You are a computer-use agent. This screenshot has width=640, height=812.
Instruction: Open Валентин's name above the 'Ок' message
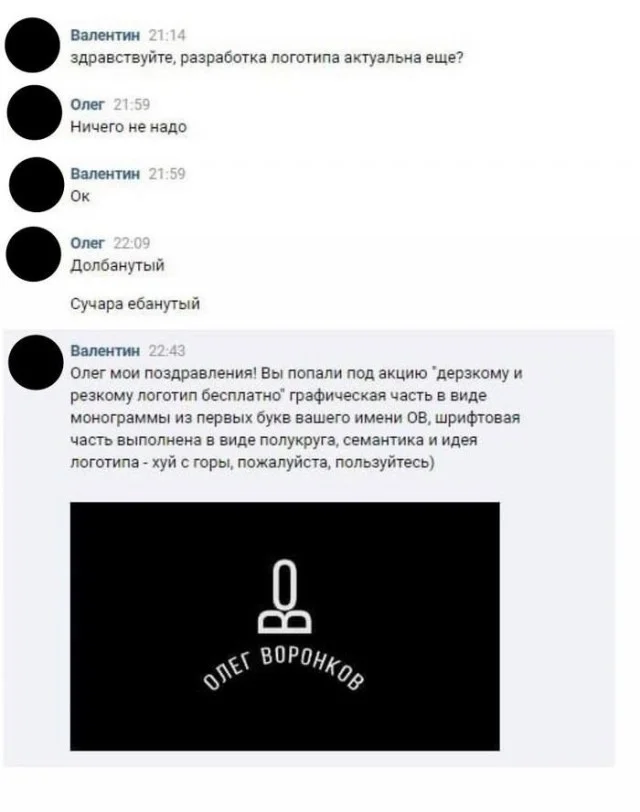click(105, 174)
